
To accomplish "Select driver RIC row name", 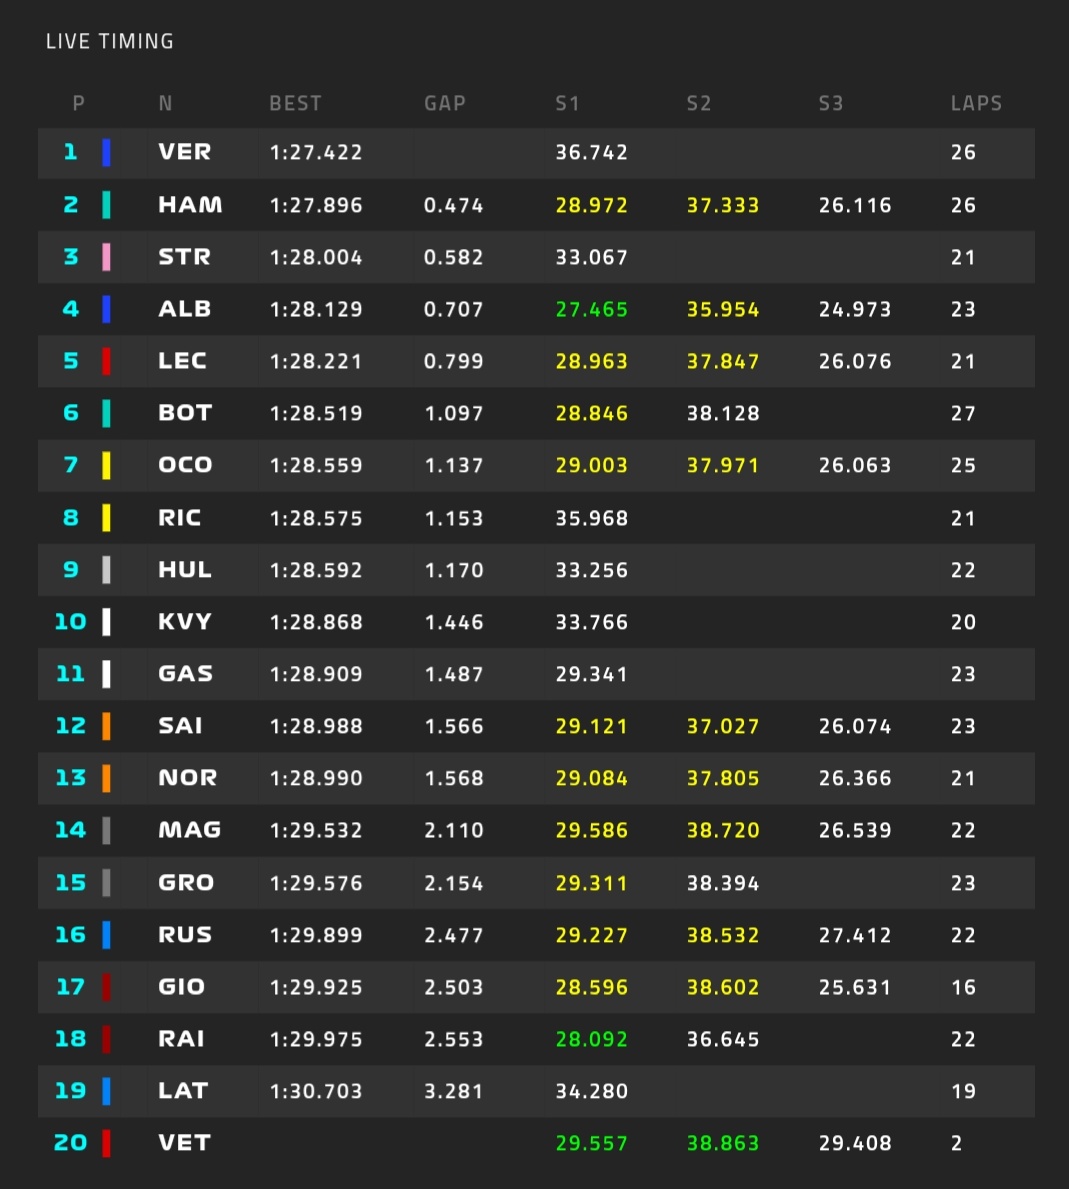I will coord(180,517).
